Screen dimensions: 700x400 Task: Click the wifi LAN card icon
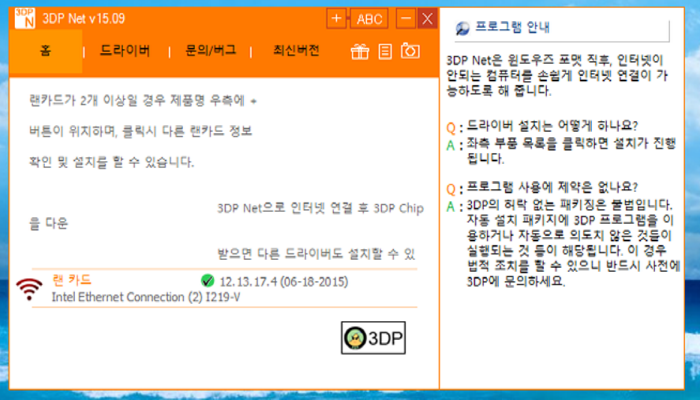[x=29, y=289]
